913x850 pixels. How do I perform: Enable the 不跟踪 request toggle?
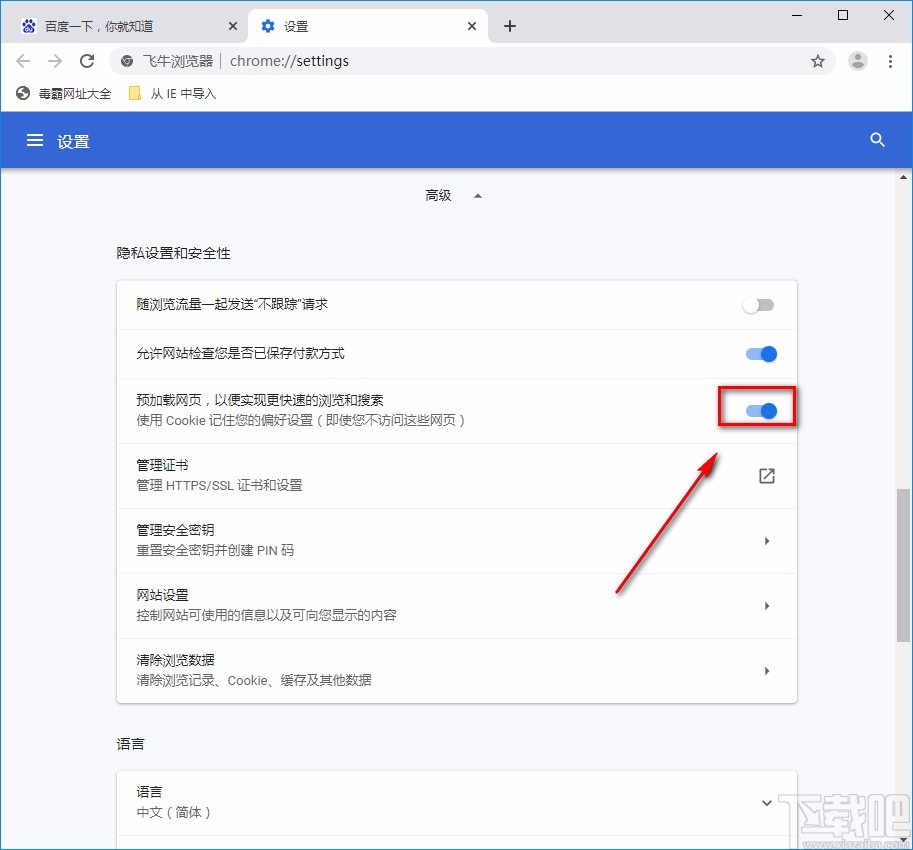pyautogui.click(x=758, y=305)
